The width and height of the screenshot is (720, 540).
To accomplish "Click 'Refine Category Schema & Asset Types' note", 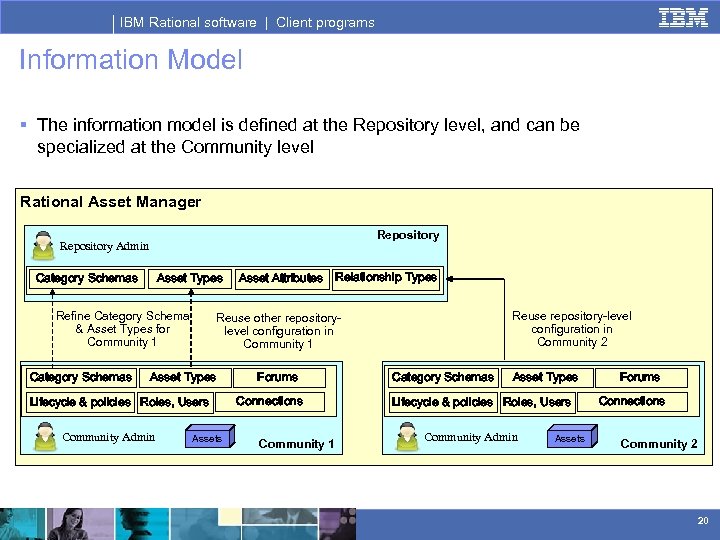I will tap(123, 329).
